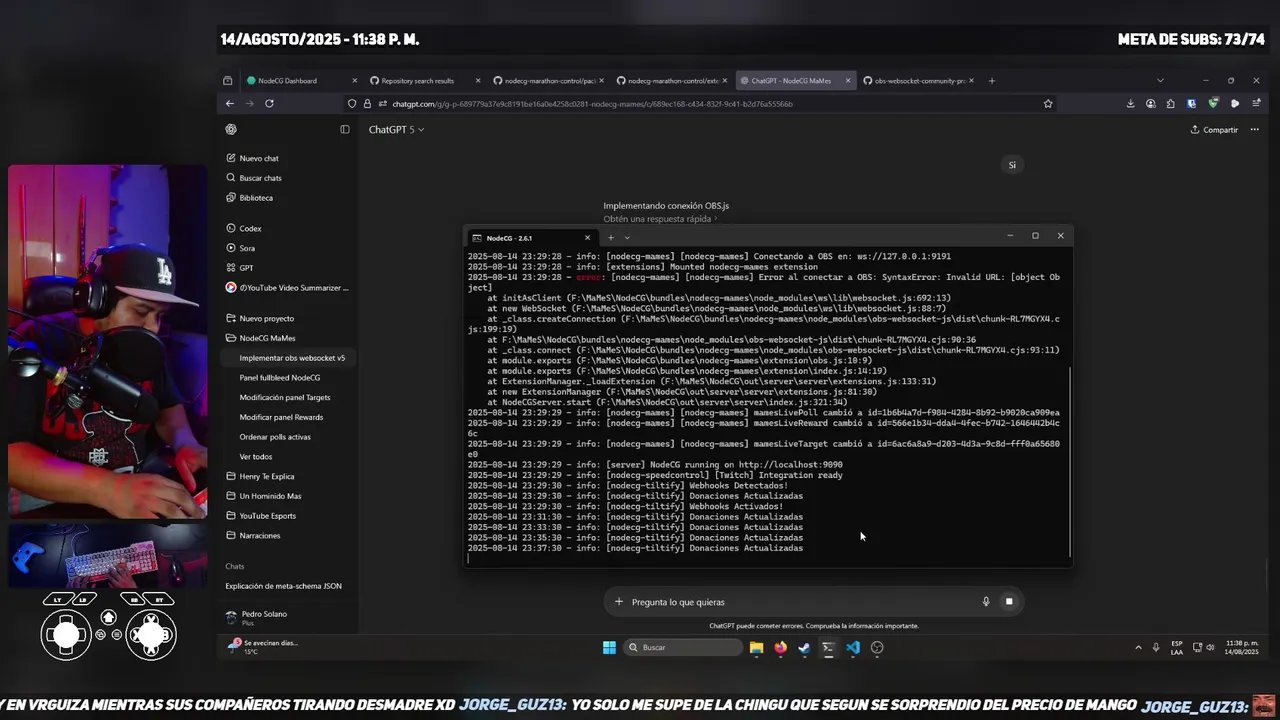
Task: Click the microphone dictation icon
Action: (x=986, y=601)
